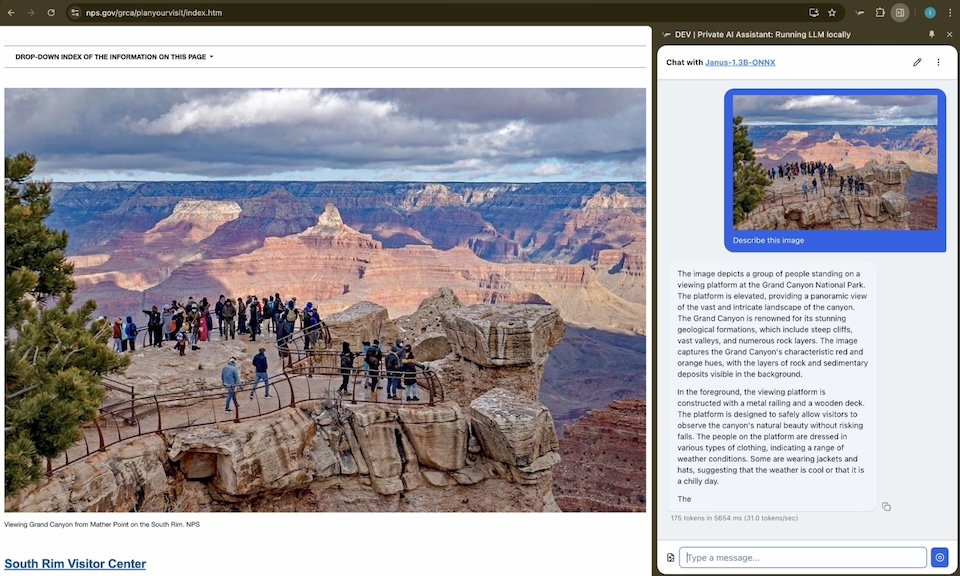The image size is (960, 576).
Task: Expand the drop-down index of page information
Action: coord(113,57)
